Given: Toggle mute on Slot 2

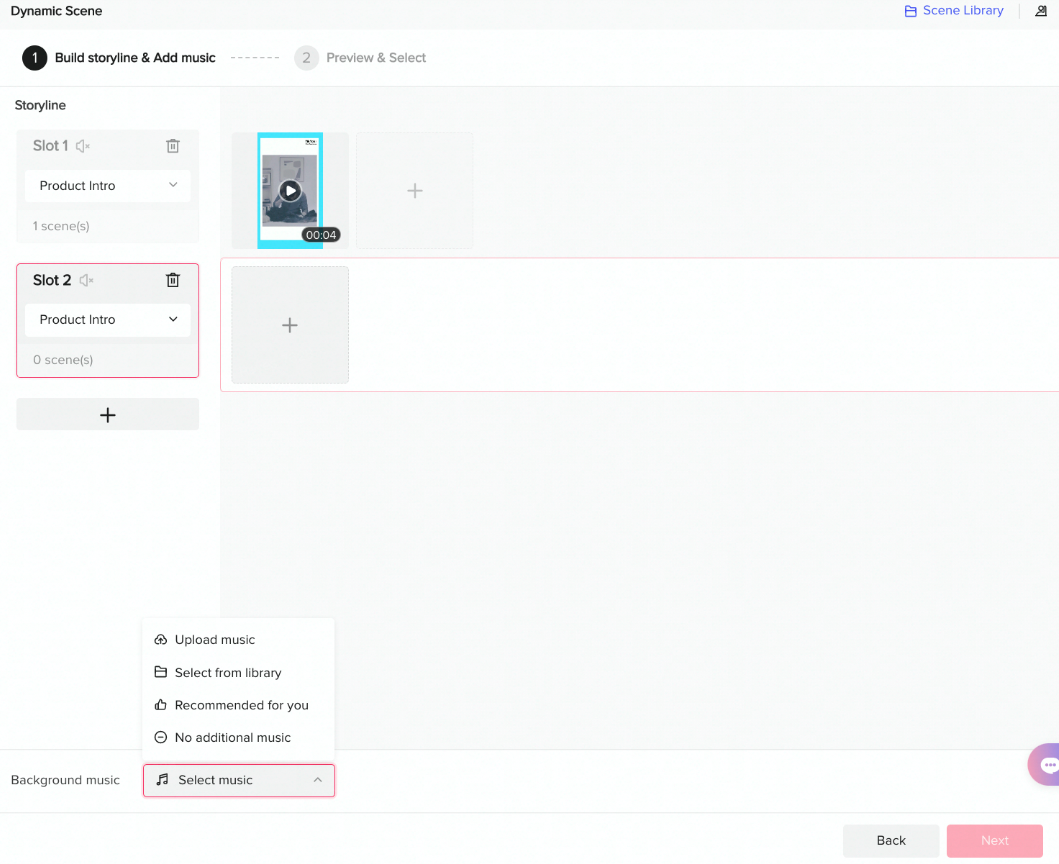Looking at the screenshot, I should click(86, 280).
